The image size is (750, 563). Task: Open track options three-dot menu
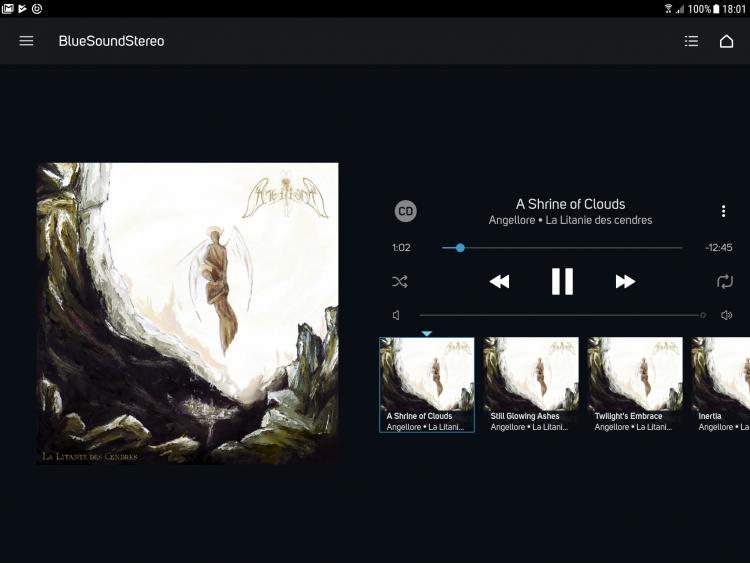(723, 211)
